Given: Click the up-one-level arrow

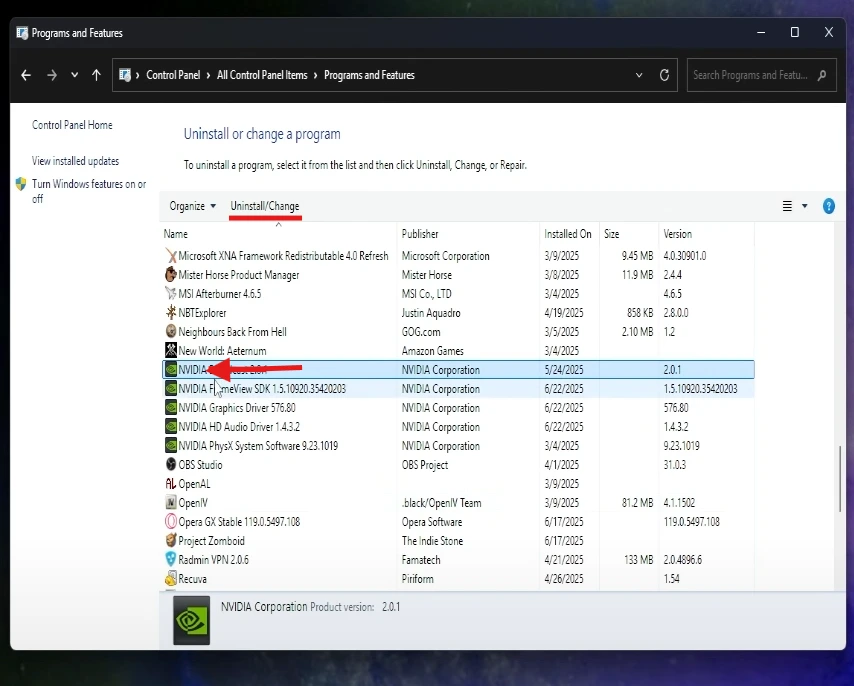Looking at the screenshot, I should pos(96,75).
